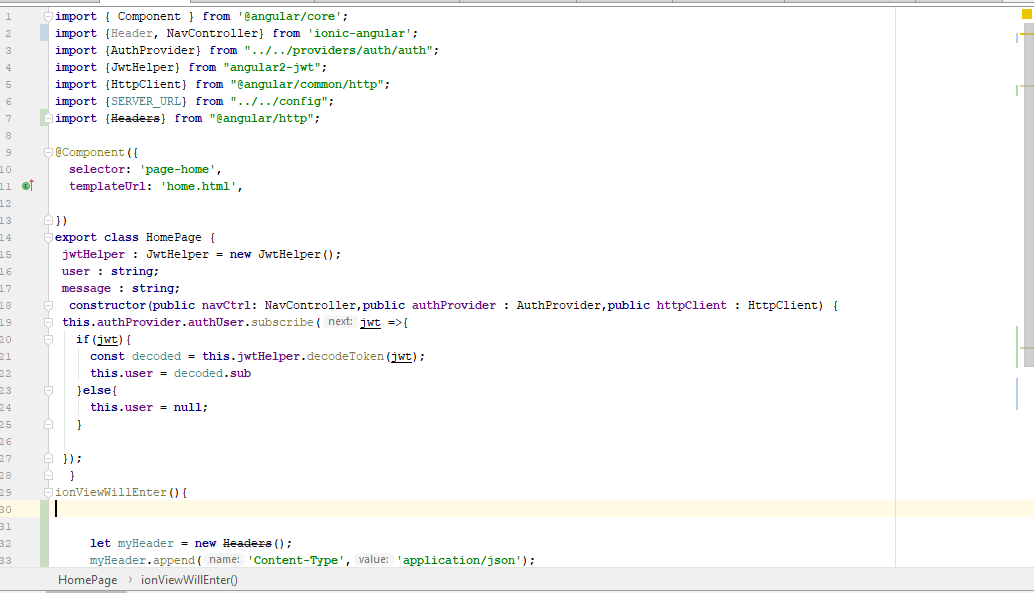Viewport: 1034px width, 593px height.
Task: Click ionViewWillEnter() in the breadcrumb bar
Action: coord(189,580)
